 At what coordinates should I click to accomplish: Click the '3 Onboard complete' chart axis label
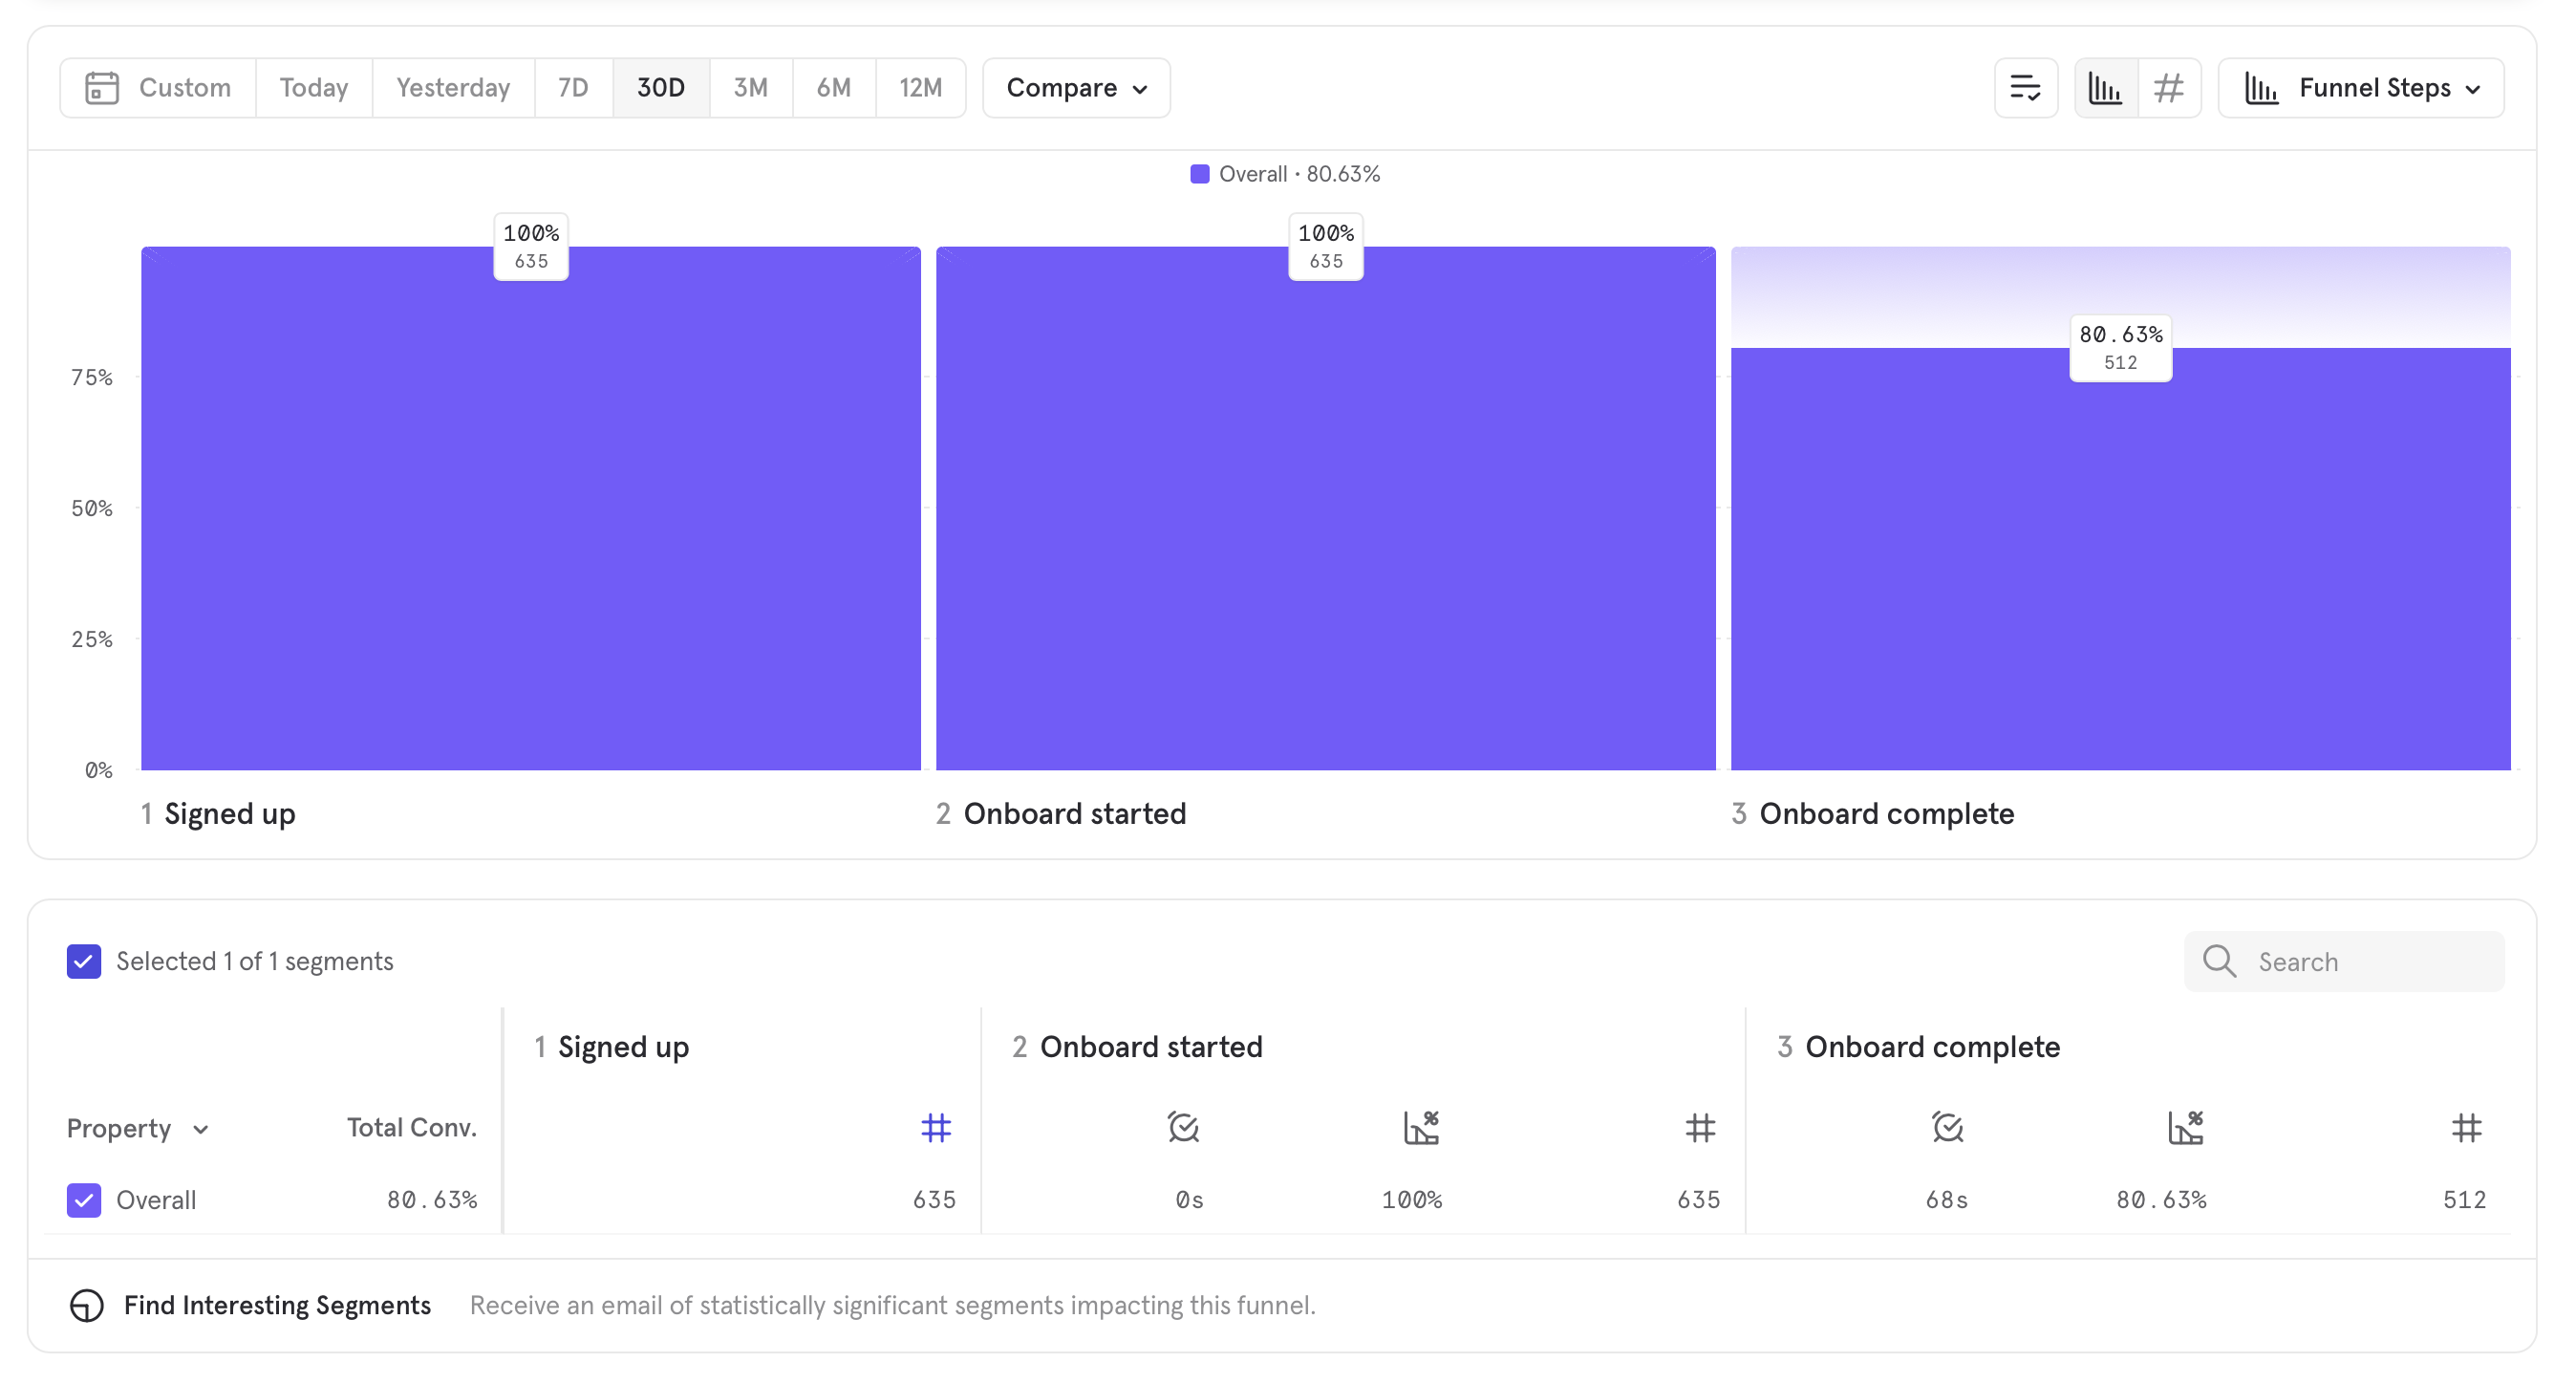(1872, 814)
